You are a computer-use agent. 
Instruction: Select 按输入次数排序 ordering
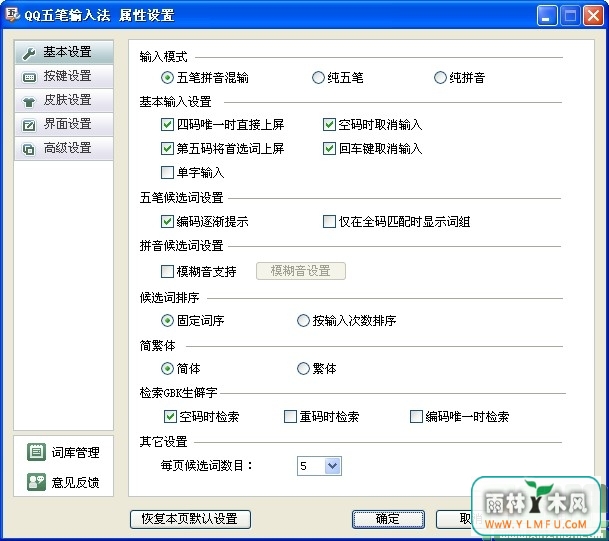303,320
